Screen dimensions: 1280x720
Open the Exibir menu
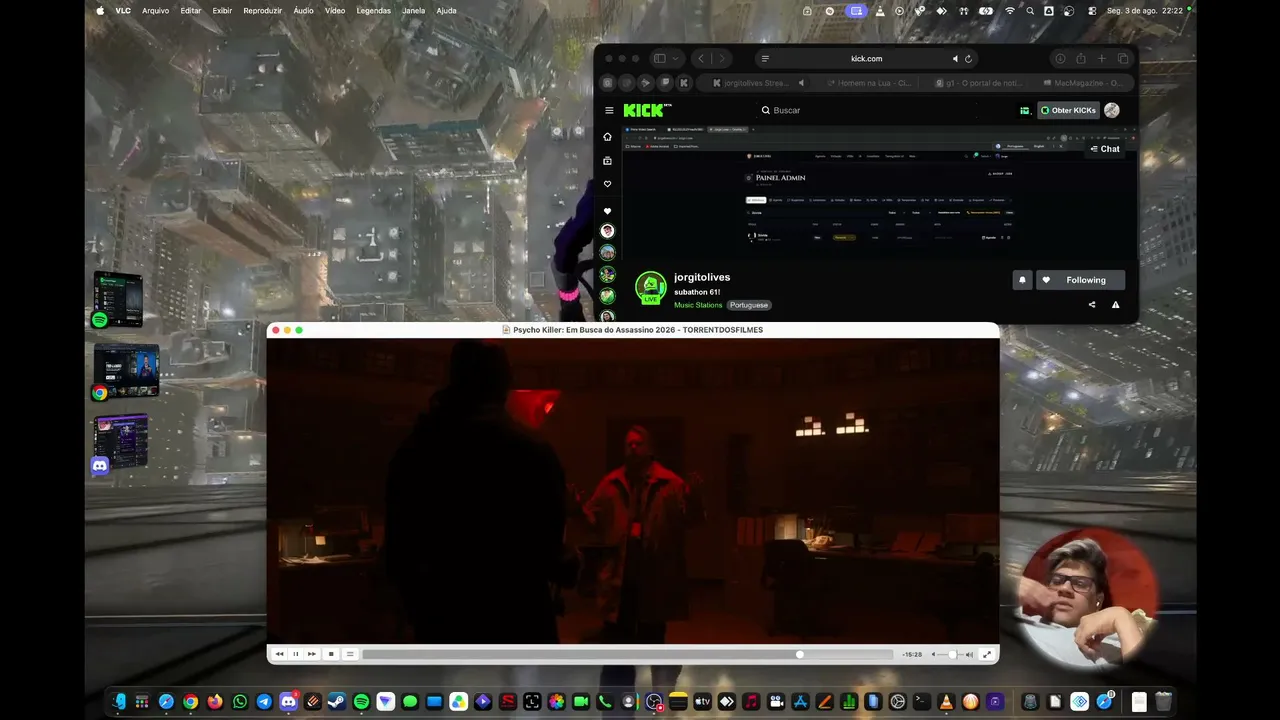click(222, 11)
